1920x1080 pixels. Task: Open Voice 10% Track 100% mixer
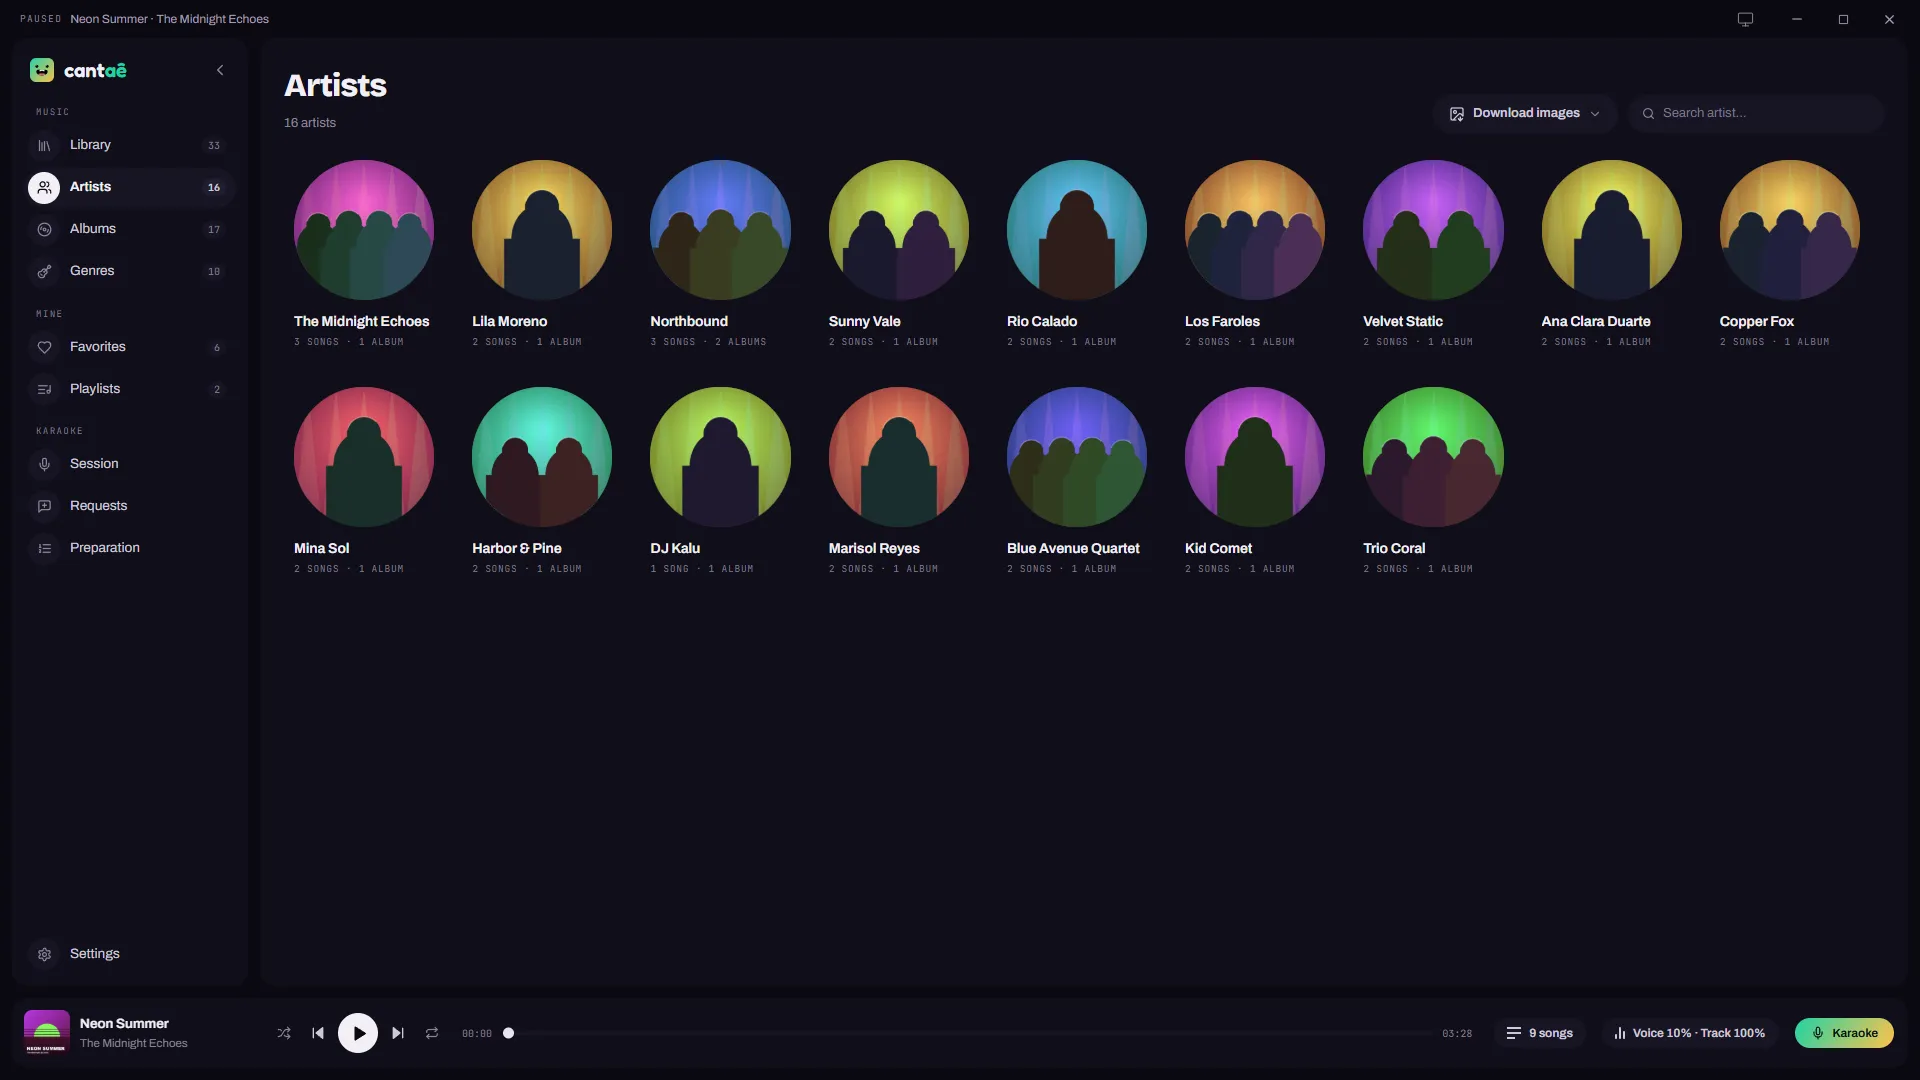pyautogui.click(x=1689, y=1033)
